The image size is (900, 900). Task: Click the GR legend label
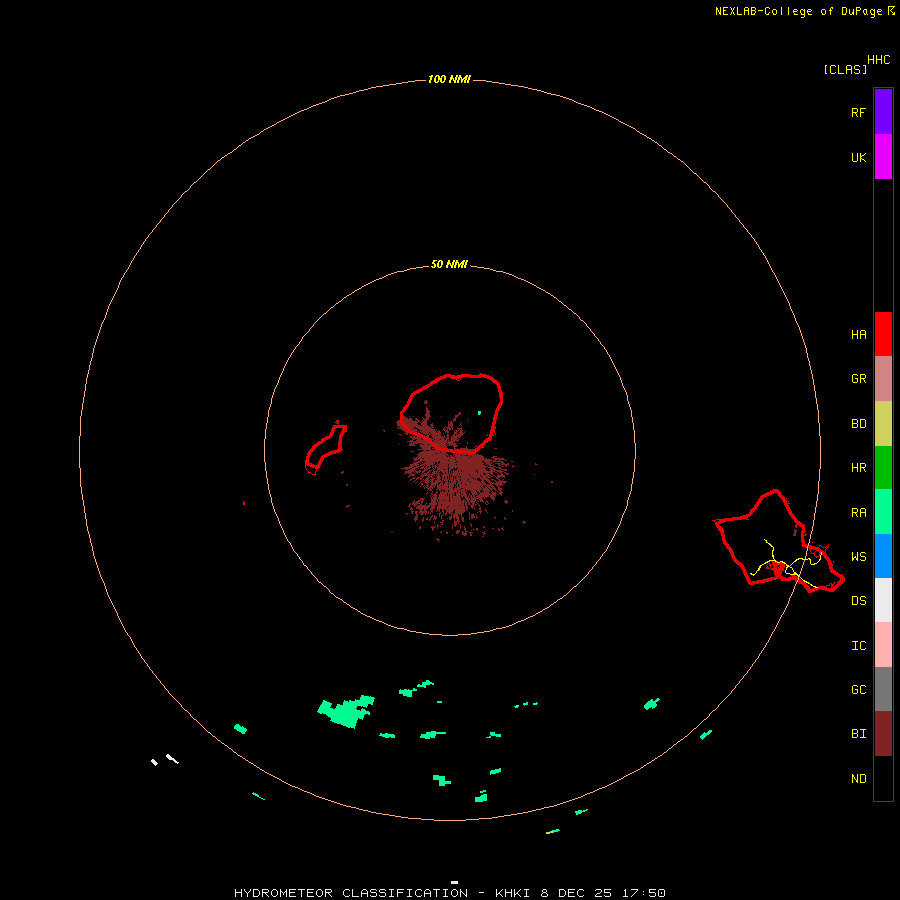(x=858, y=379)
